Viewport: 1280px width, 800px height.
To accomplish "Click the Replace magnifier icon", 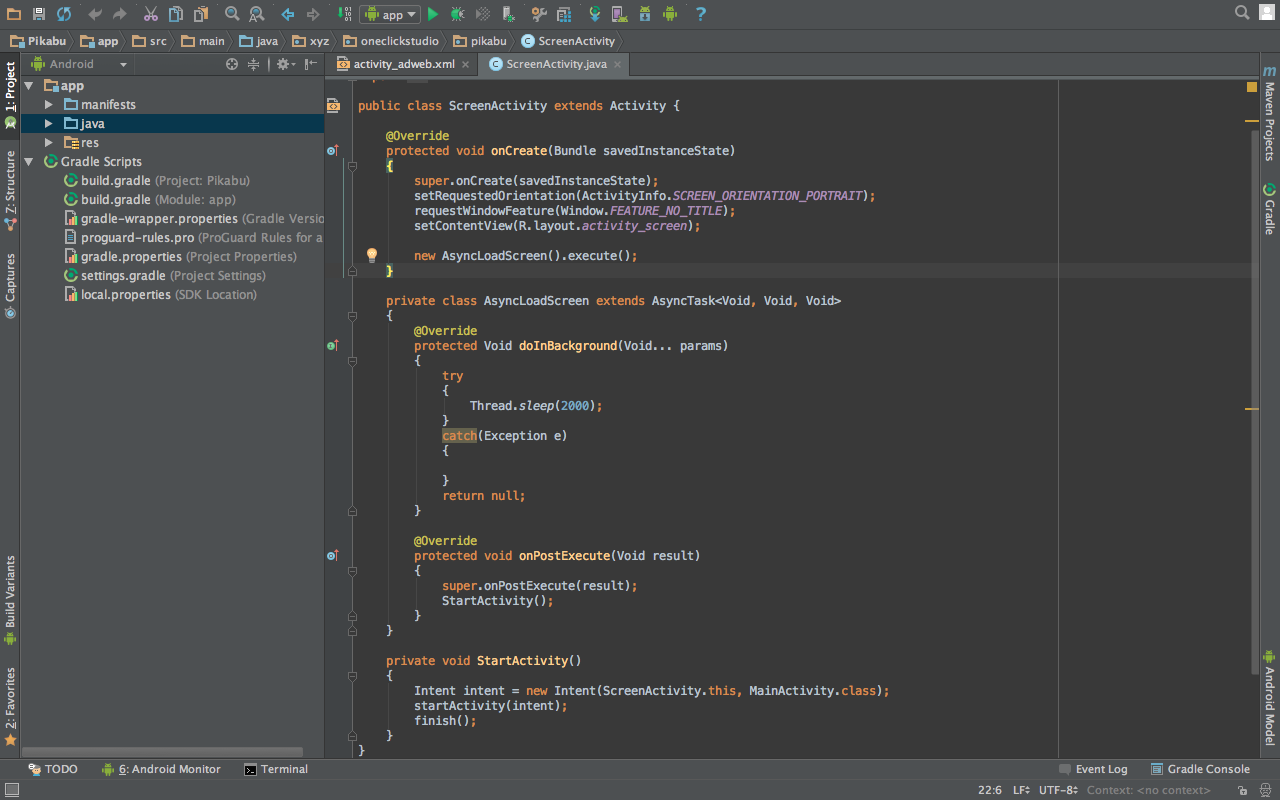I will tap(257, 14).
